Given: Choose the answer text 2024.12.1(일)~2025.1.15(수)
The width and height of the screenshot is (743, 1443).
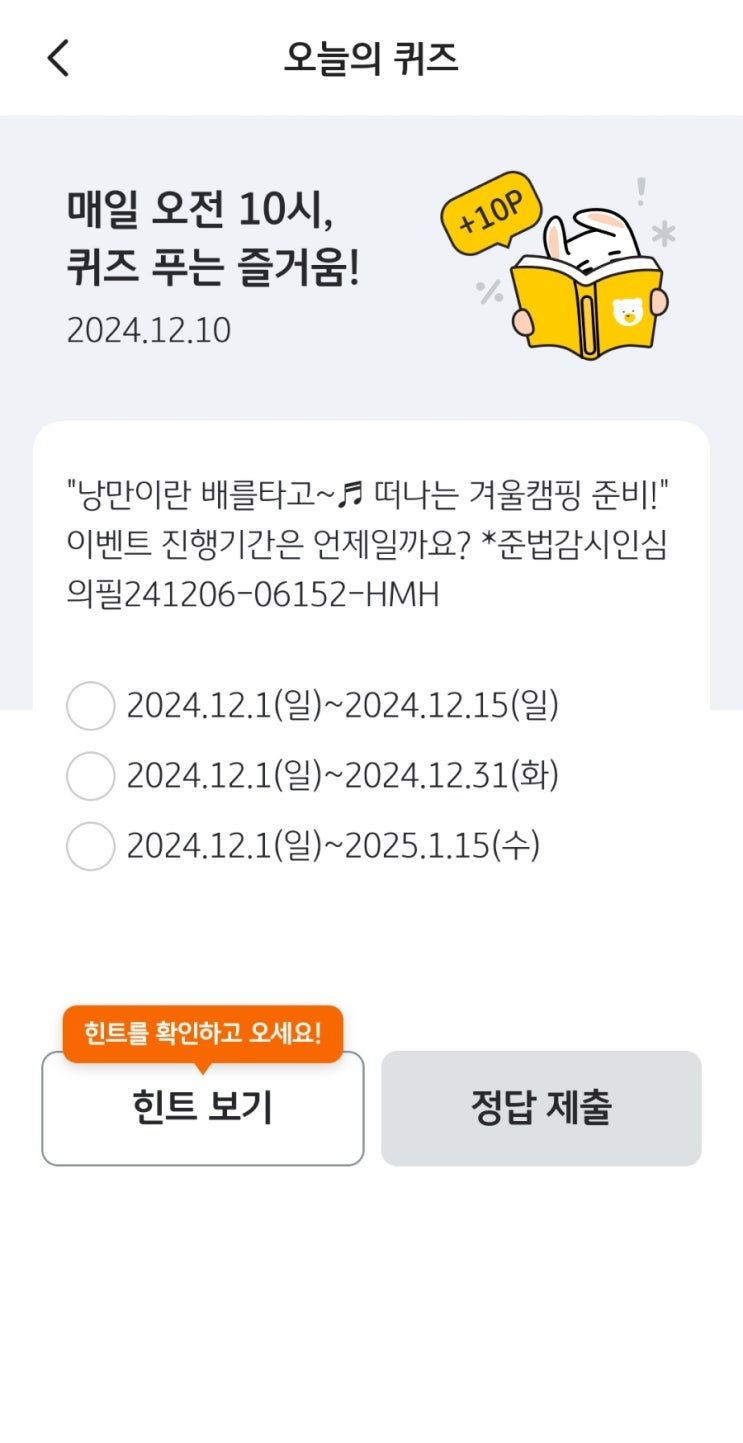Looking at the screenshot, I should [334, 846].
